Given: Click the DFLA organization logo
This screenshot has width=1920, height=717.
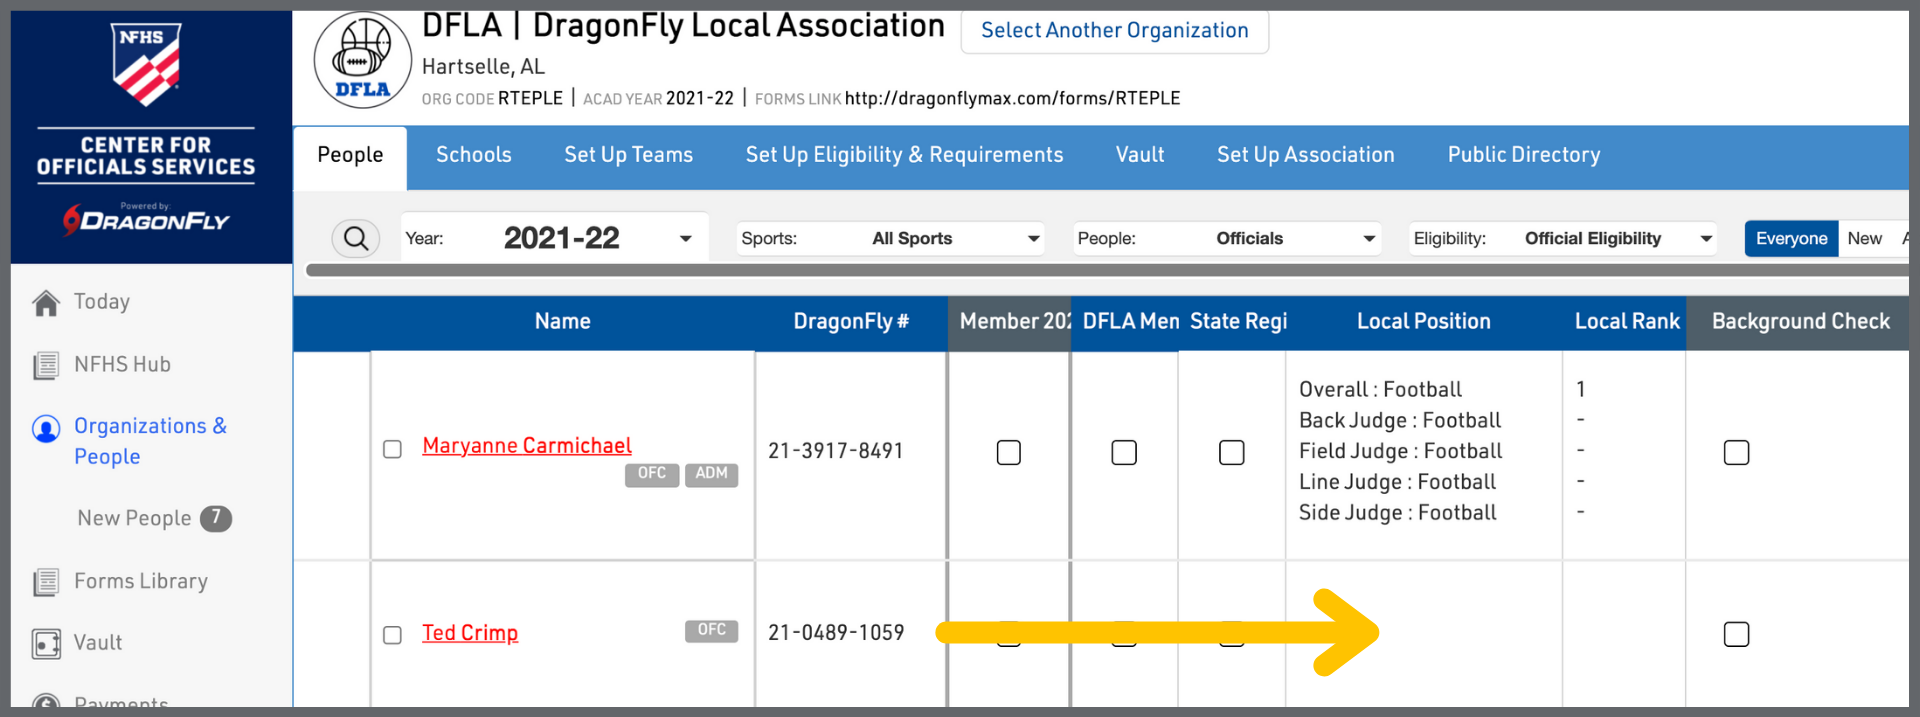Looking at the screenshot, I should [362, 62].
